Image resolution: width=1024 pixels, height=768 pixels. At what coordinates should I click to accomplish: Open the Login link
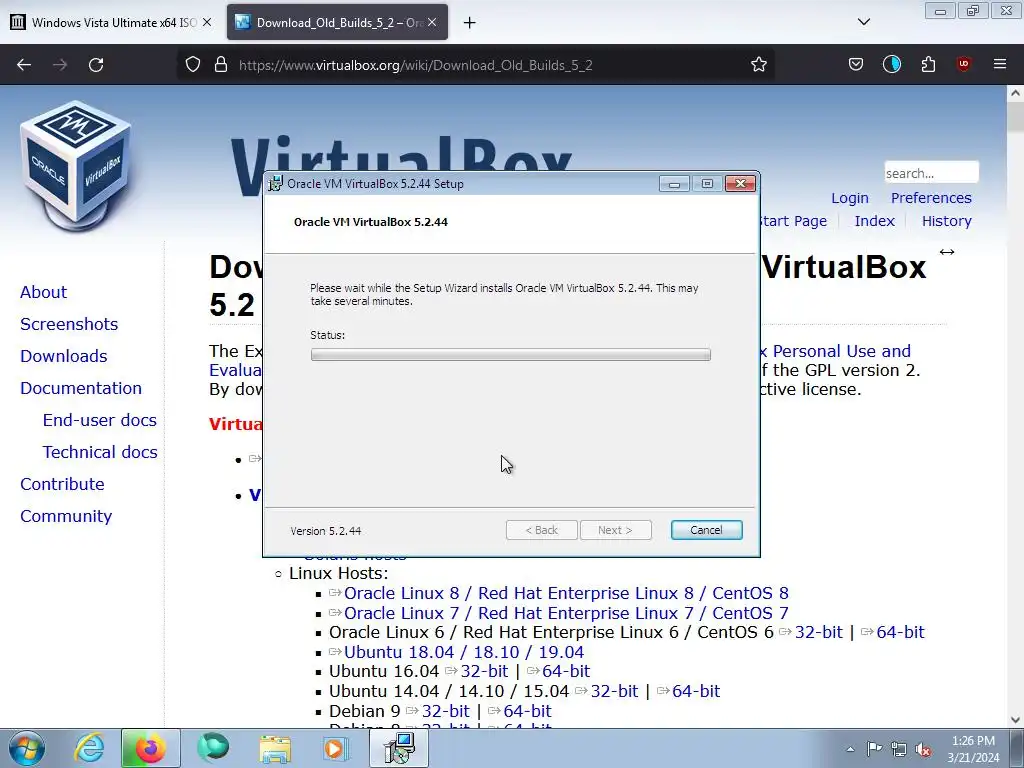coord(850,198)
